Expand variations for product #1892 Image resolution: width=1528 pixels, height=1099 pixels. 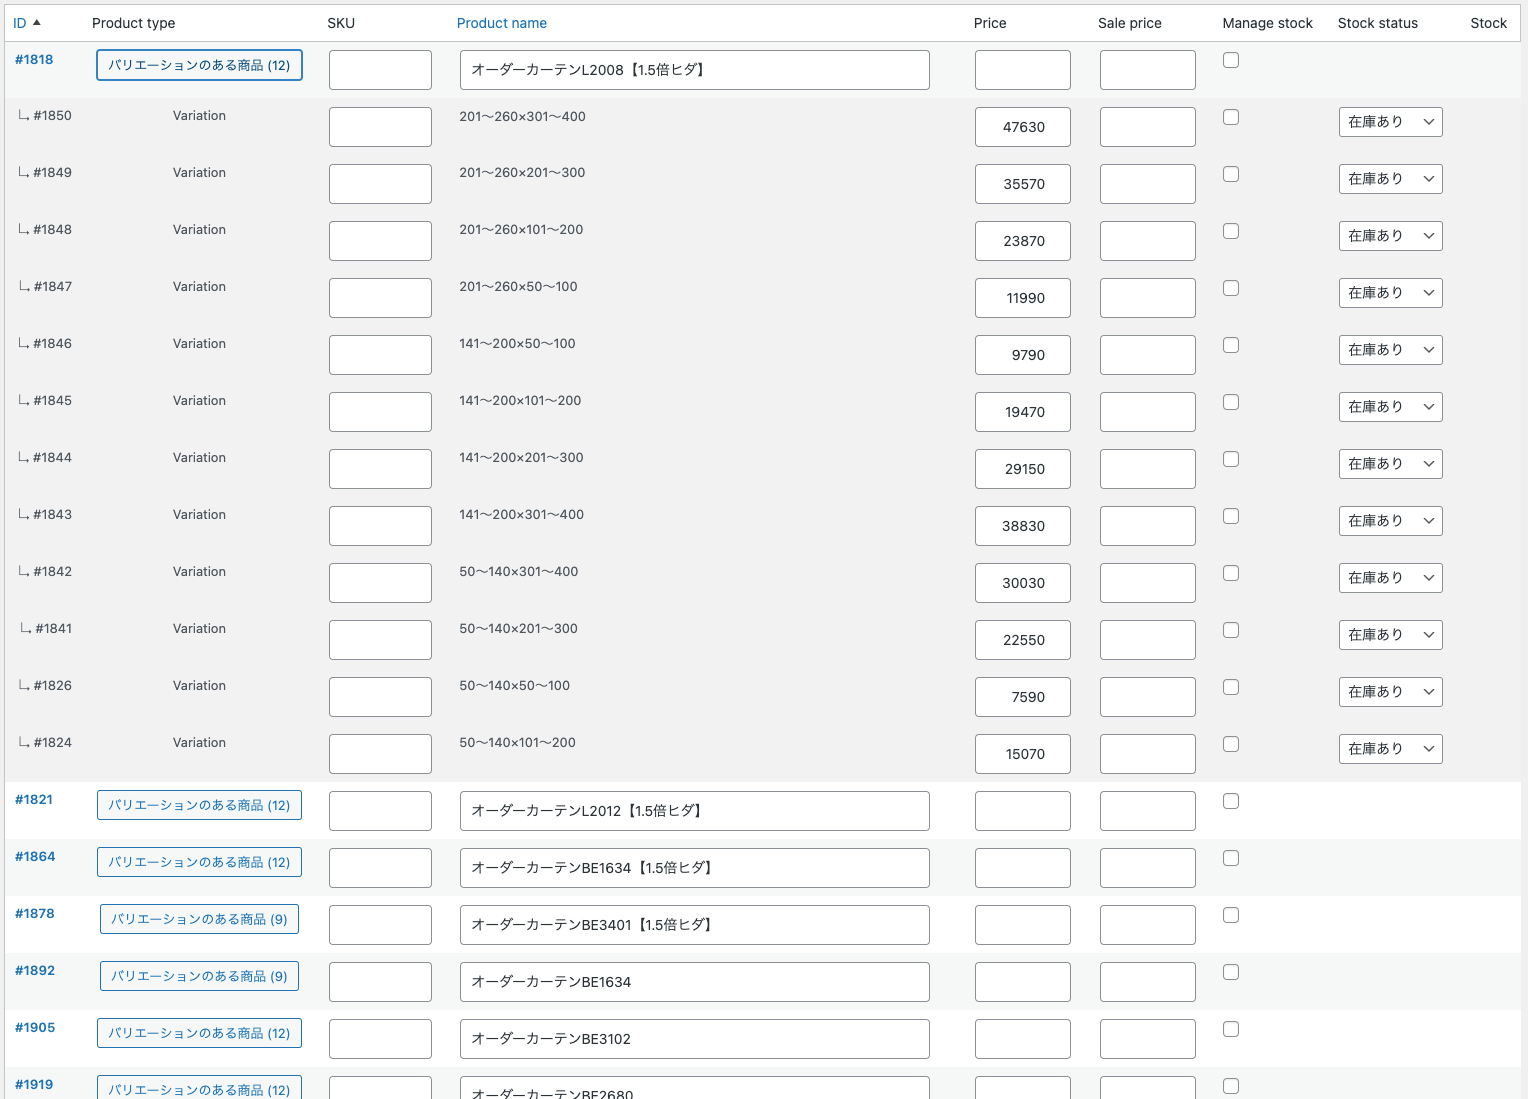199,976
